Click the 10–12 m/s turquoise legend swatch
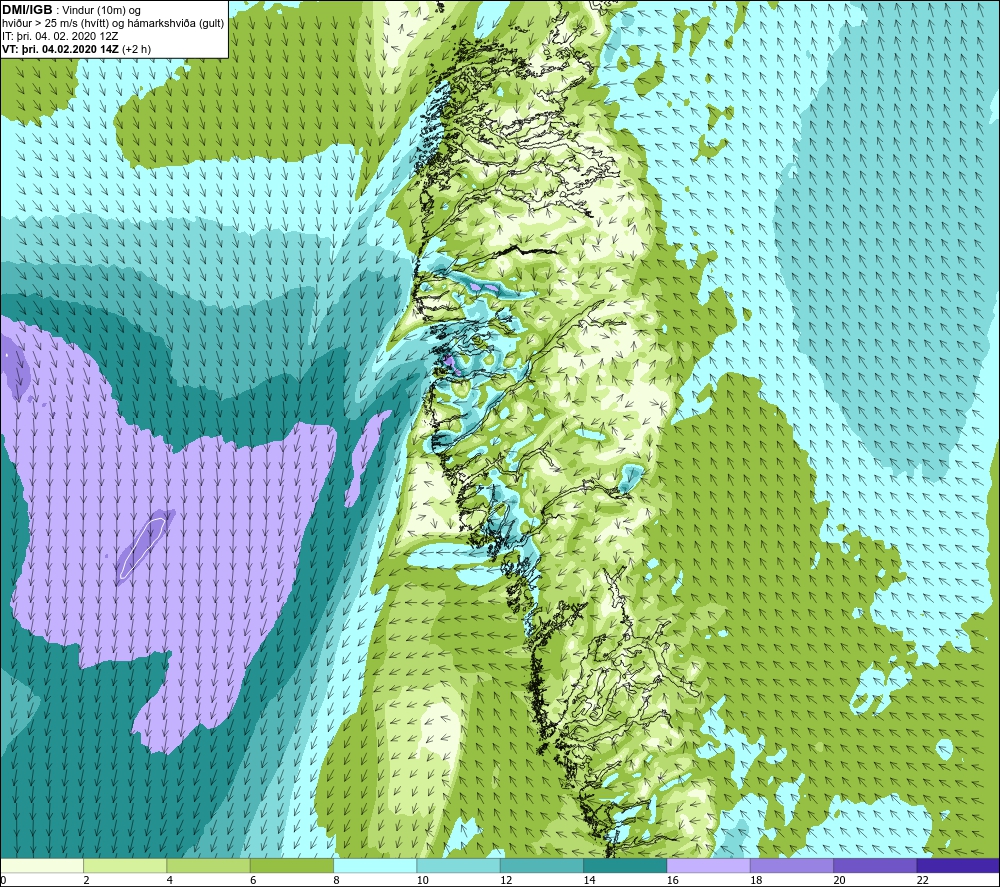This screenshot has width=1000, height=887. coord(459,865)
